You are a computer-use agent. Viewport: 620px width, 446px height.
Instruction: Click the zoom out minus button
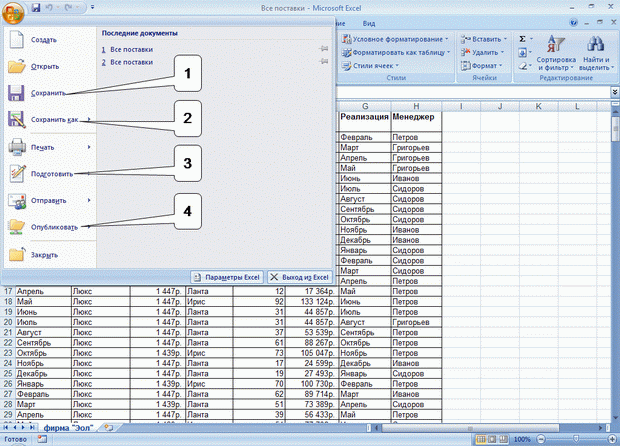coord(541,439)
